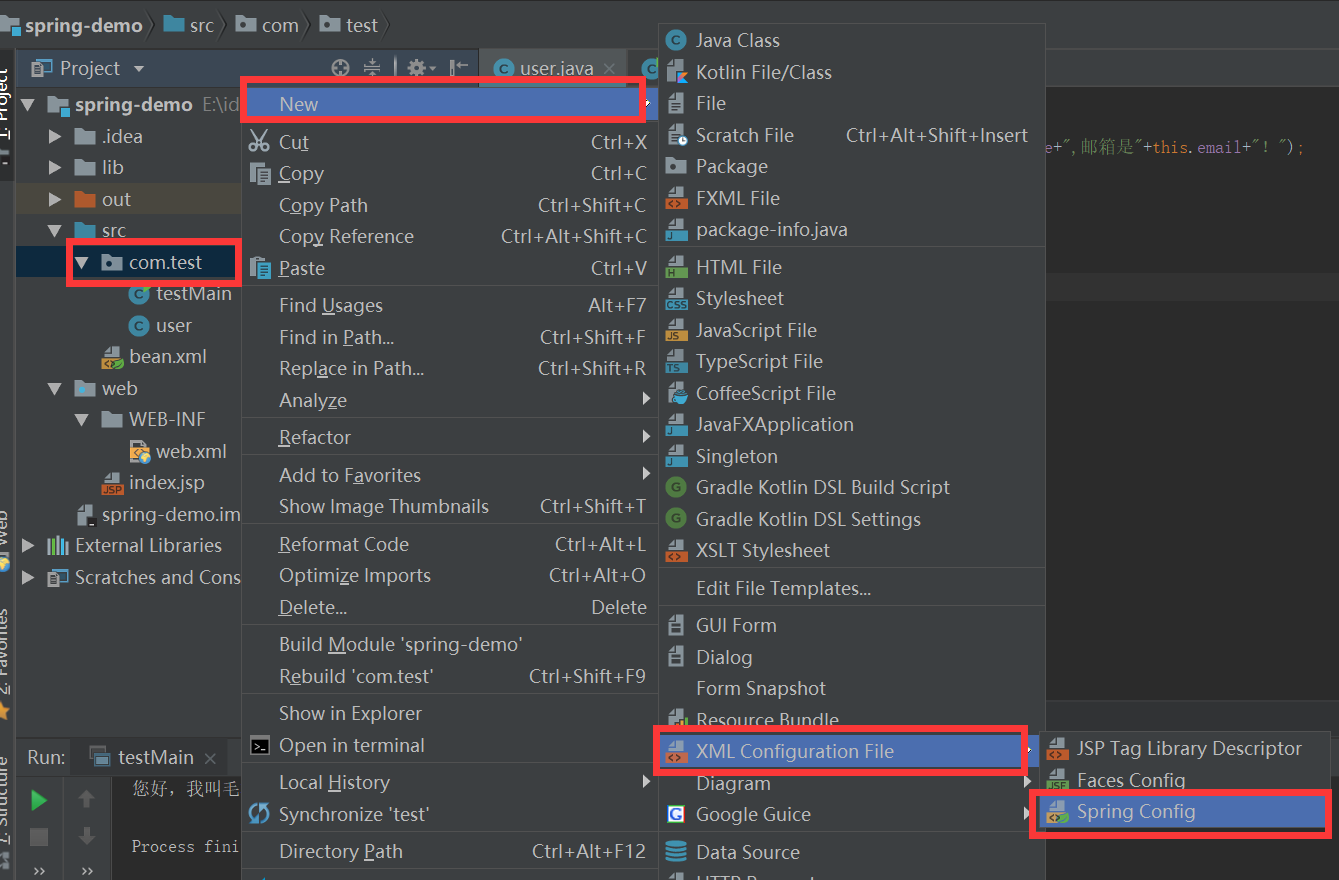Click the Java Class icon in submenu
The image size is (1339, 880).
677,41
